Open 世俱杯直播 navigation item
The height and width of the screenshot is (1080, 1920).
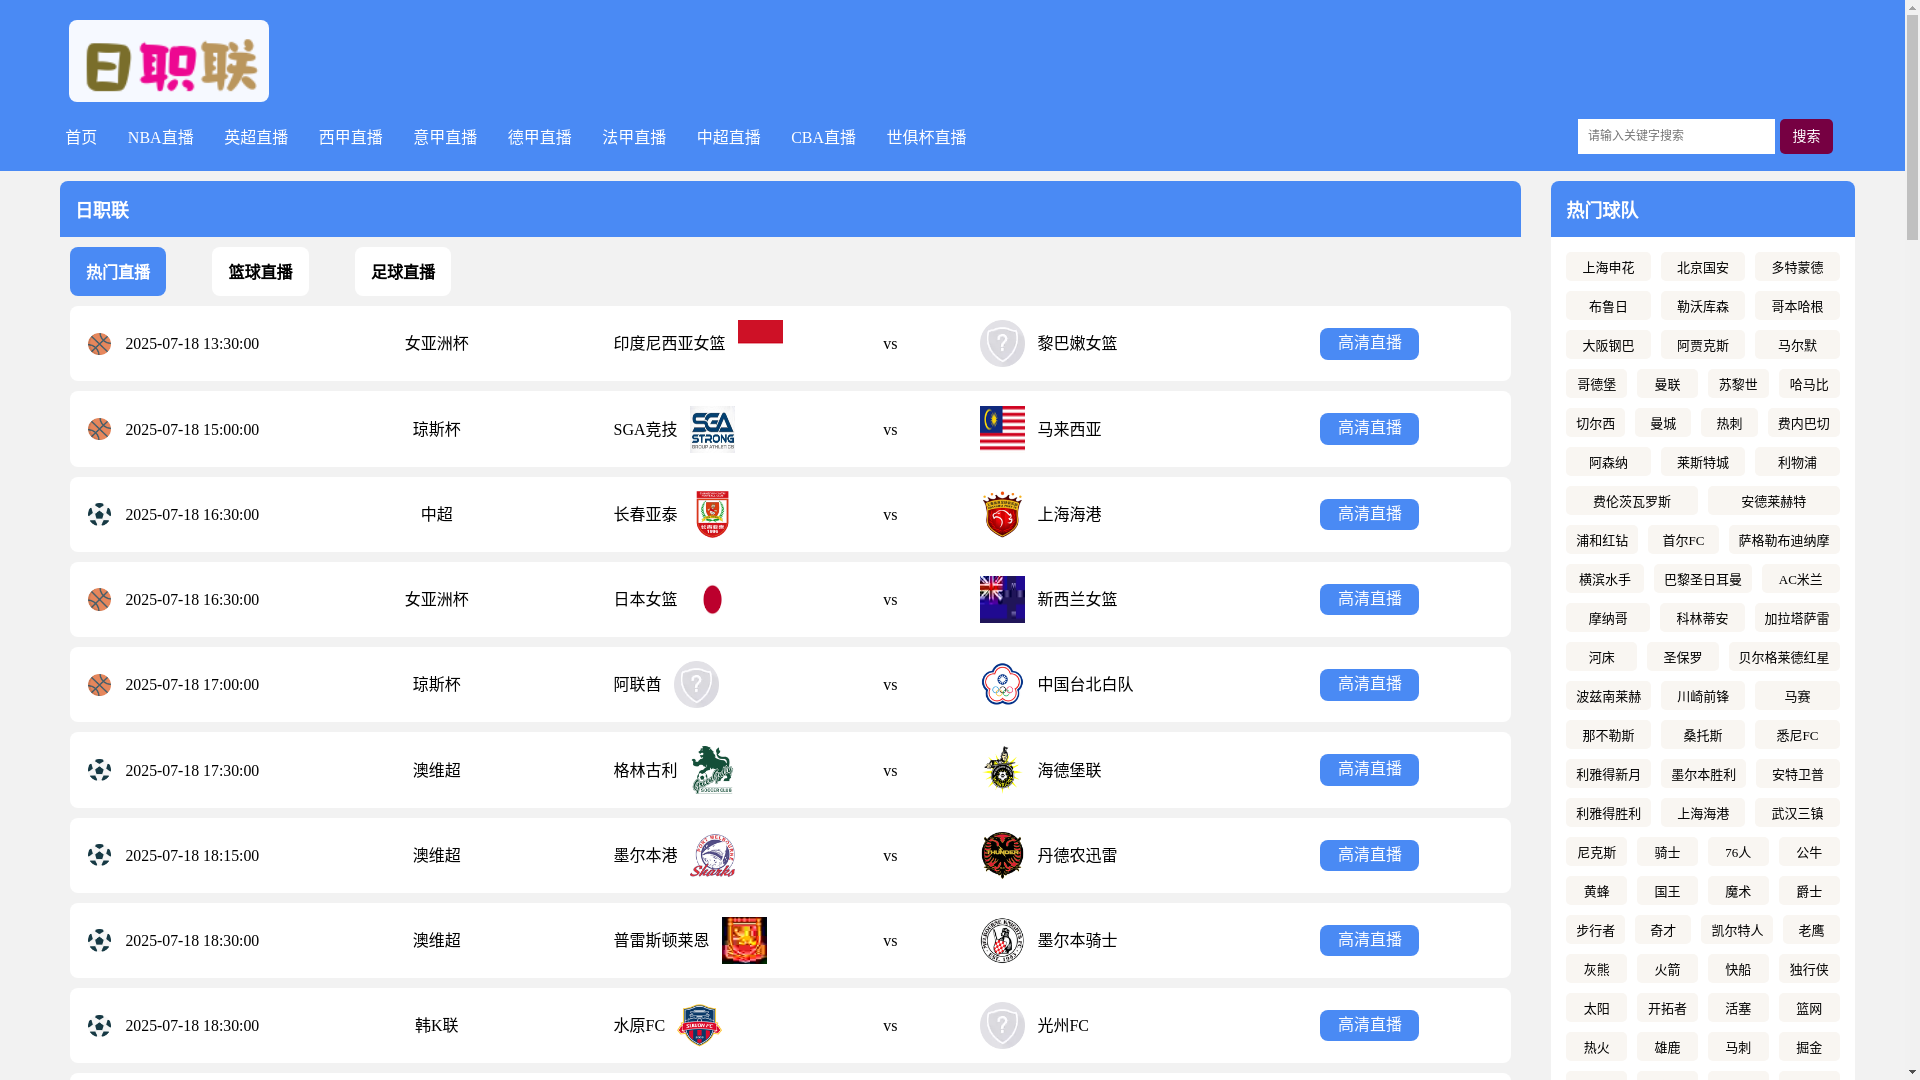pos(927,137)
